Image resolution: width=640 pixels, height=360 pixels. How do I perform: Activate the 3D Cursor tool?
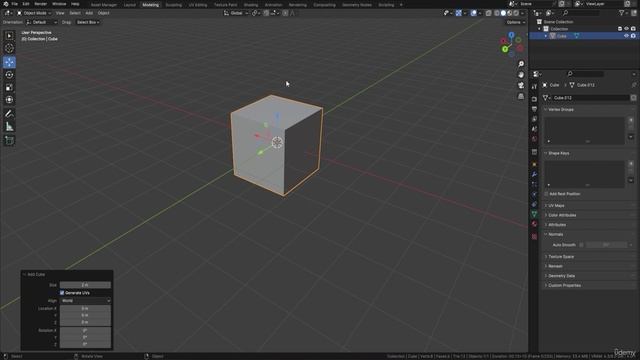tap(9, 48)
